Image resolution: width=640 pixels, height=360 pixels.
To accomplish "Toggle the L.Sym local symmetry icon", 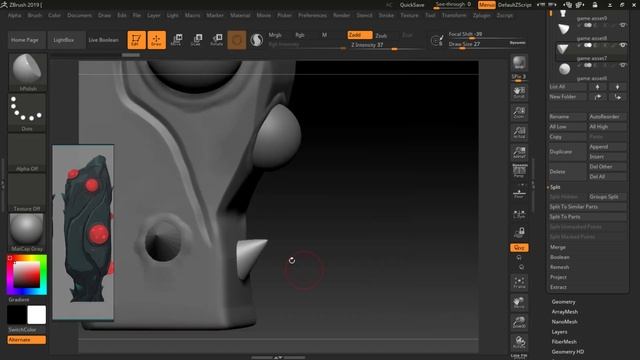I will click(x=519, y=213).
